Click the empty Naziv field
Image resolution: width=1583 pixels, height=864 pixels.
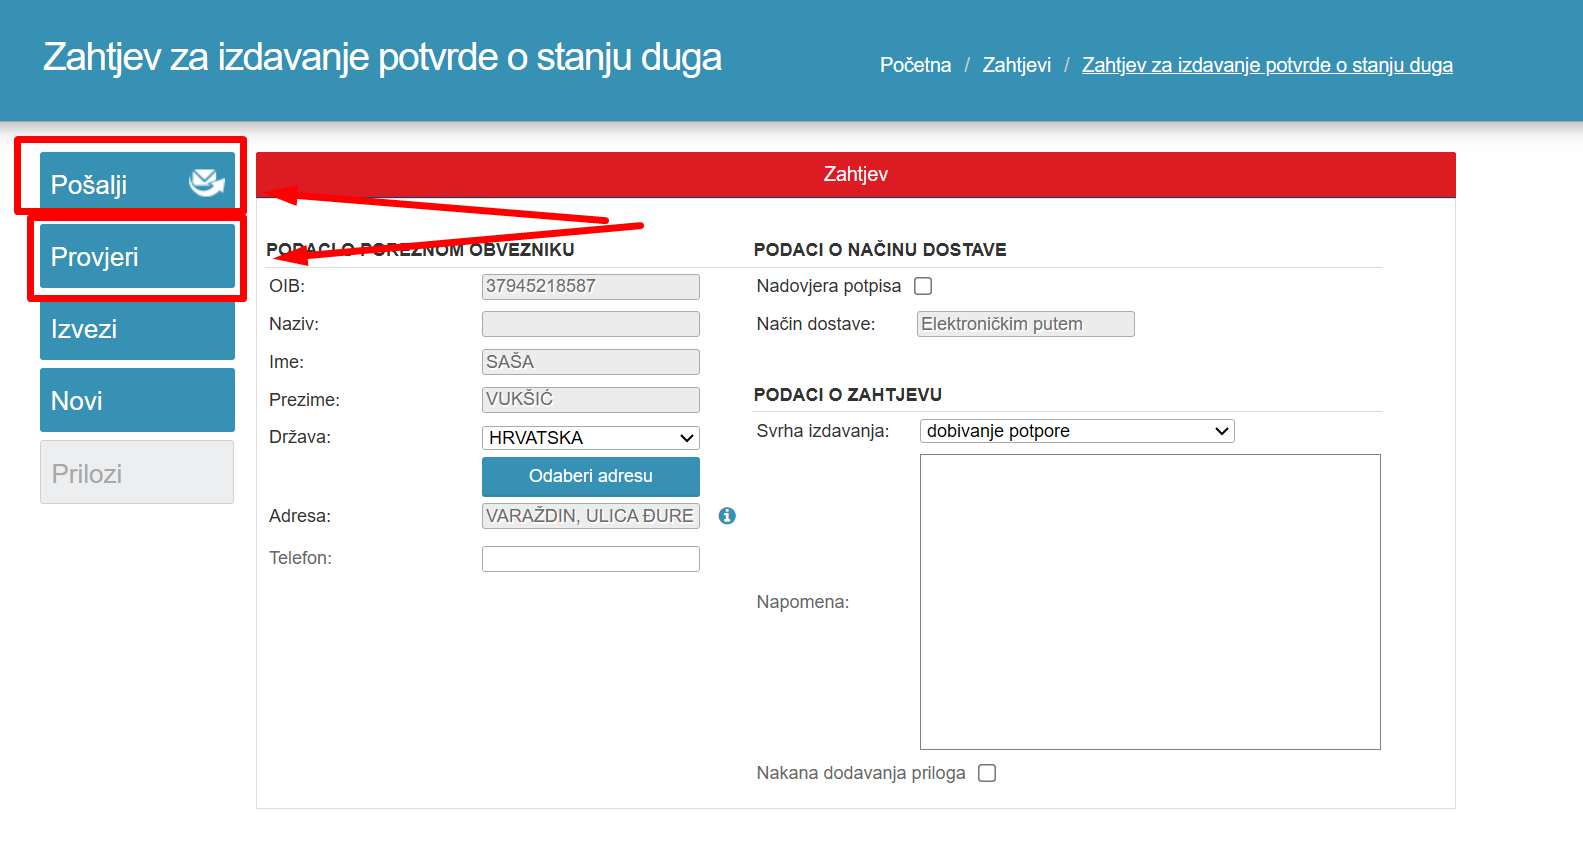591,324
